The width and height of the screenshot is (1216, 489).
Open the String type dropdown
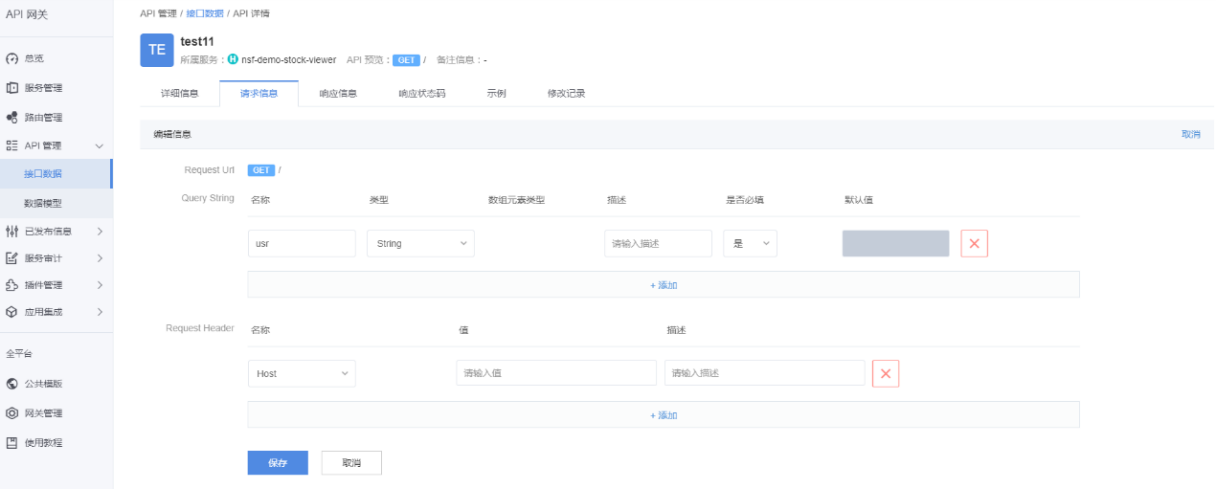pos(420,244)
